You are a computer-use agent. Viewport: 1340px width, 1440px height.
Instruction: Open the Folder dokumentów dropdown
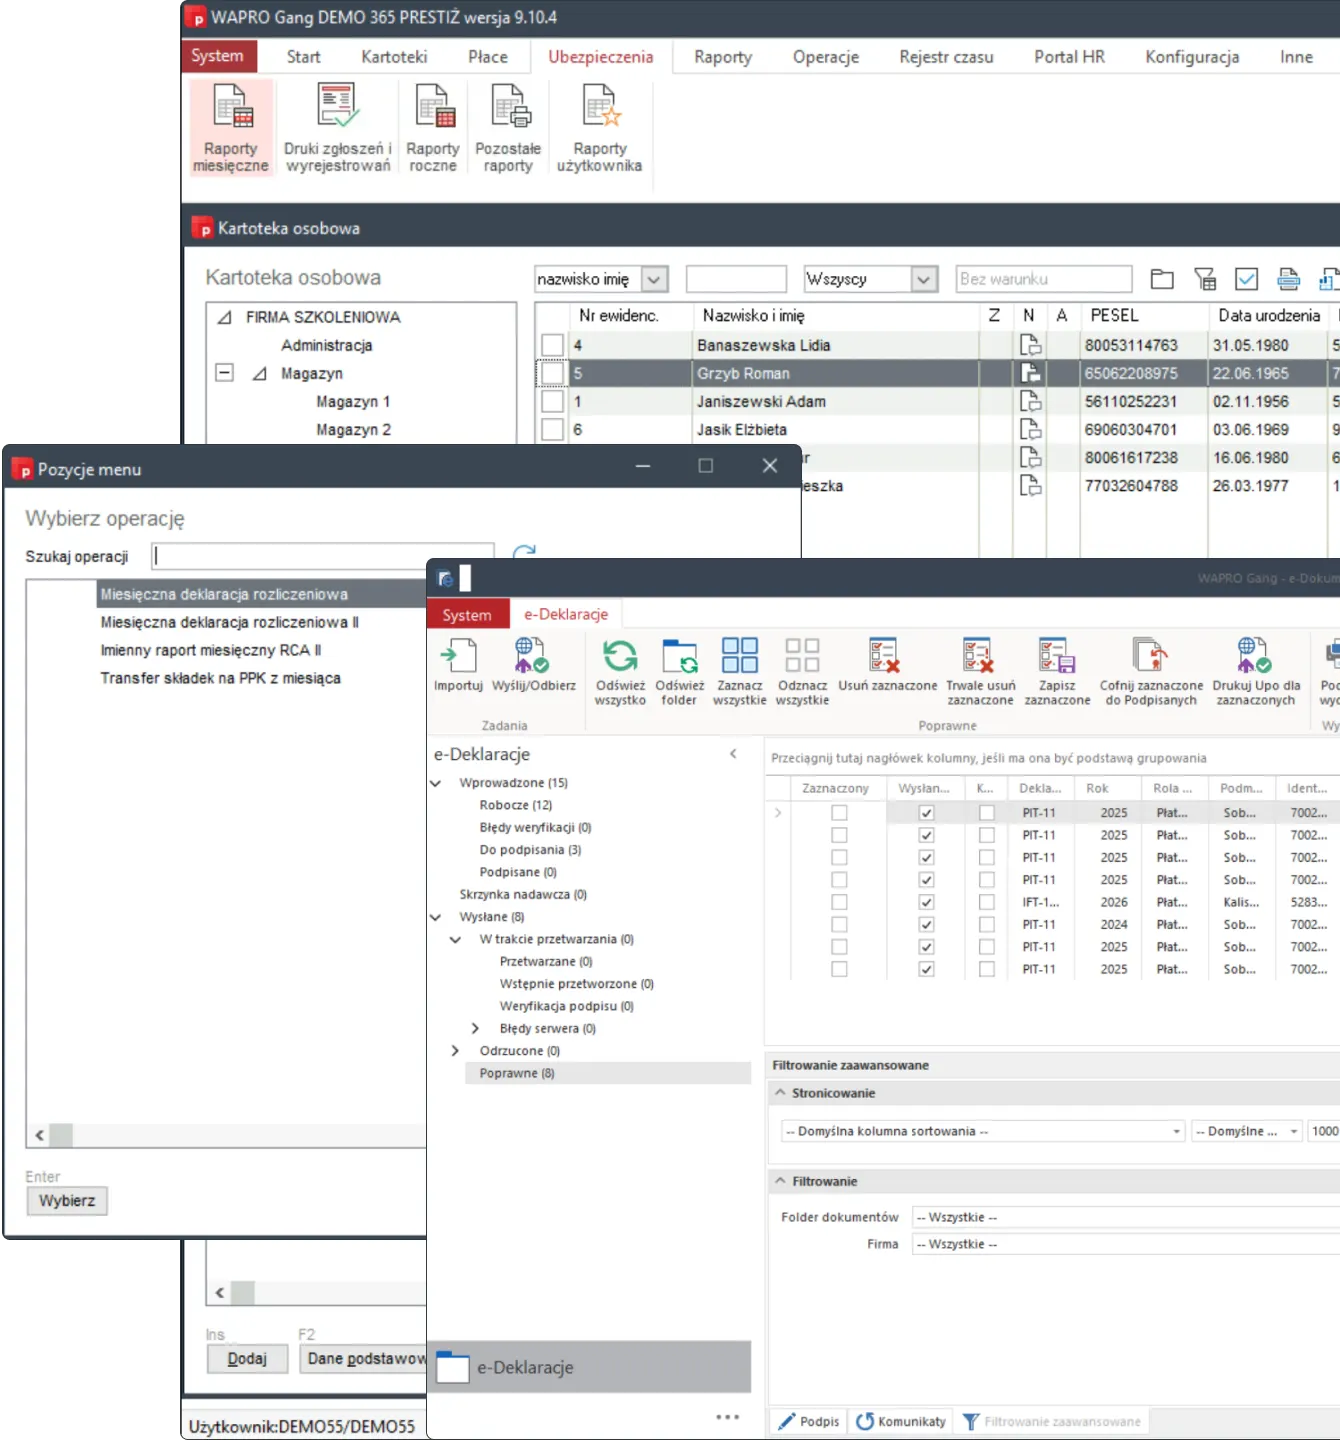(x=1126, y=1217)
